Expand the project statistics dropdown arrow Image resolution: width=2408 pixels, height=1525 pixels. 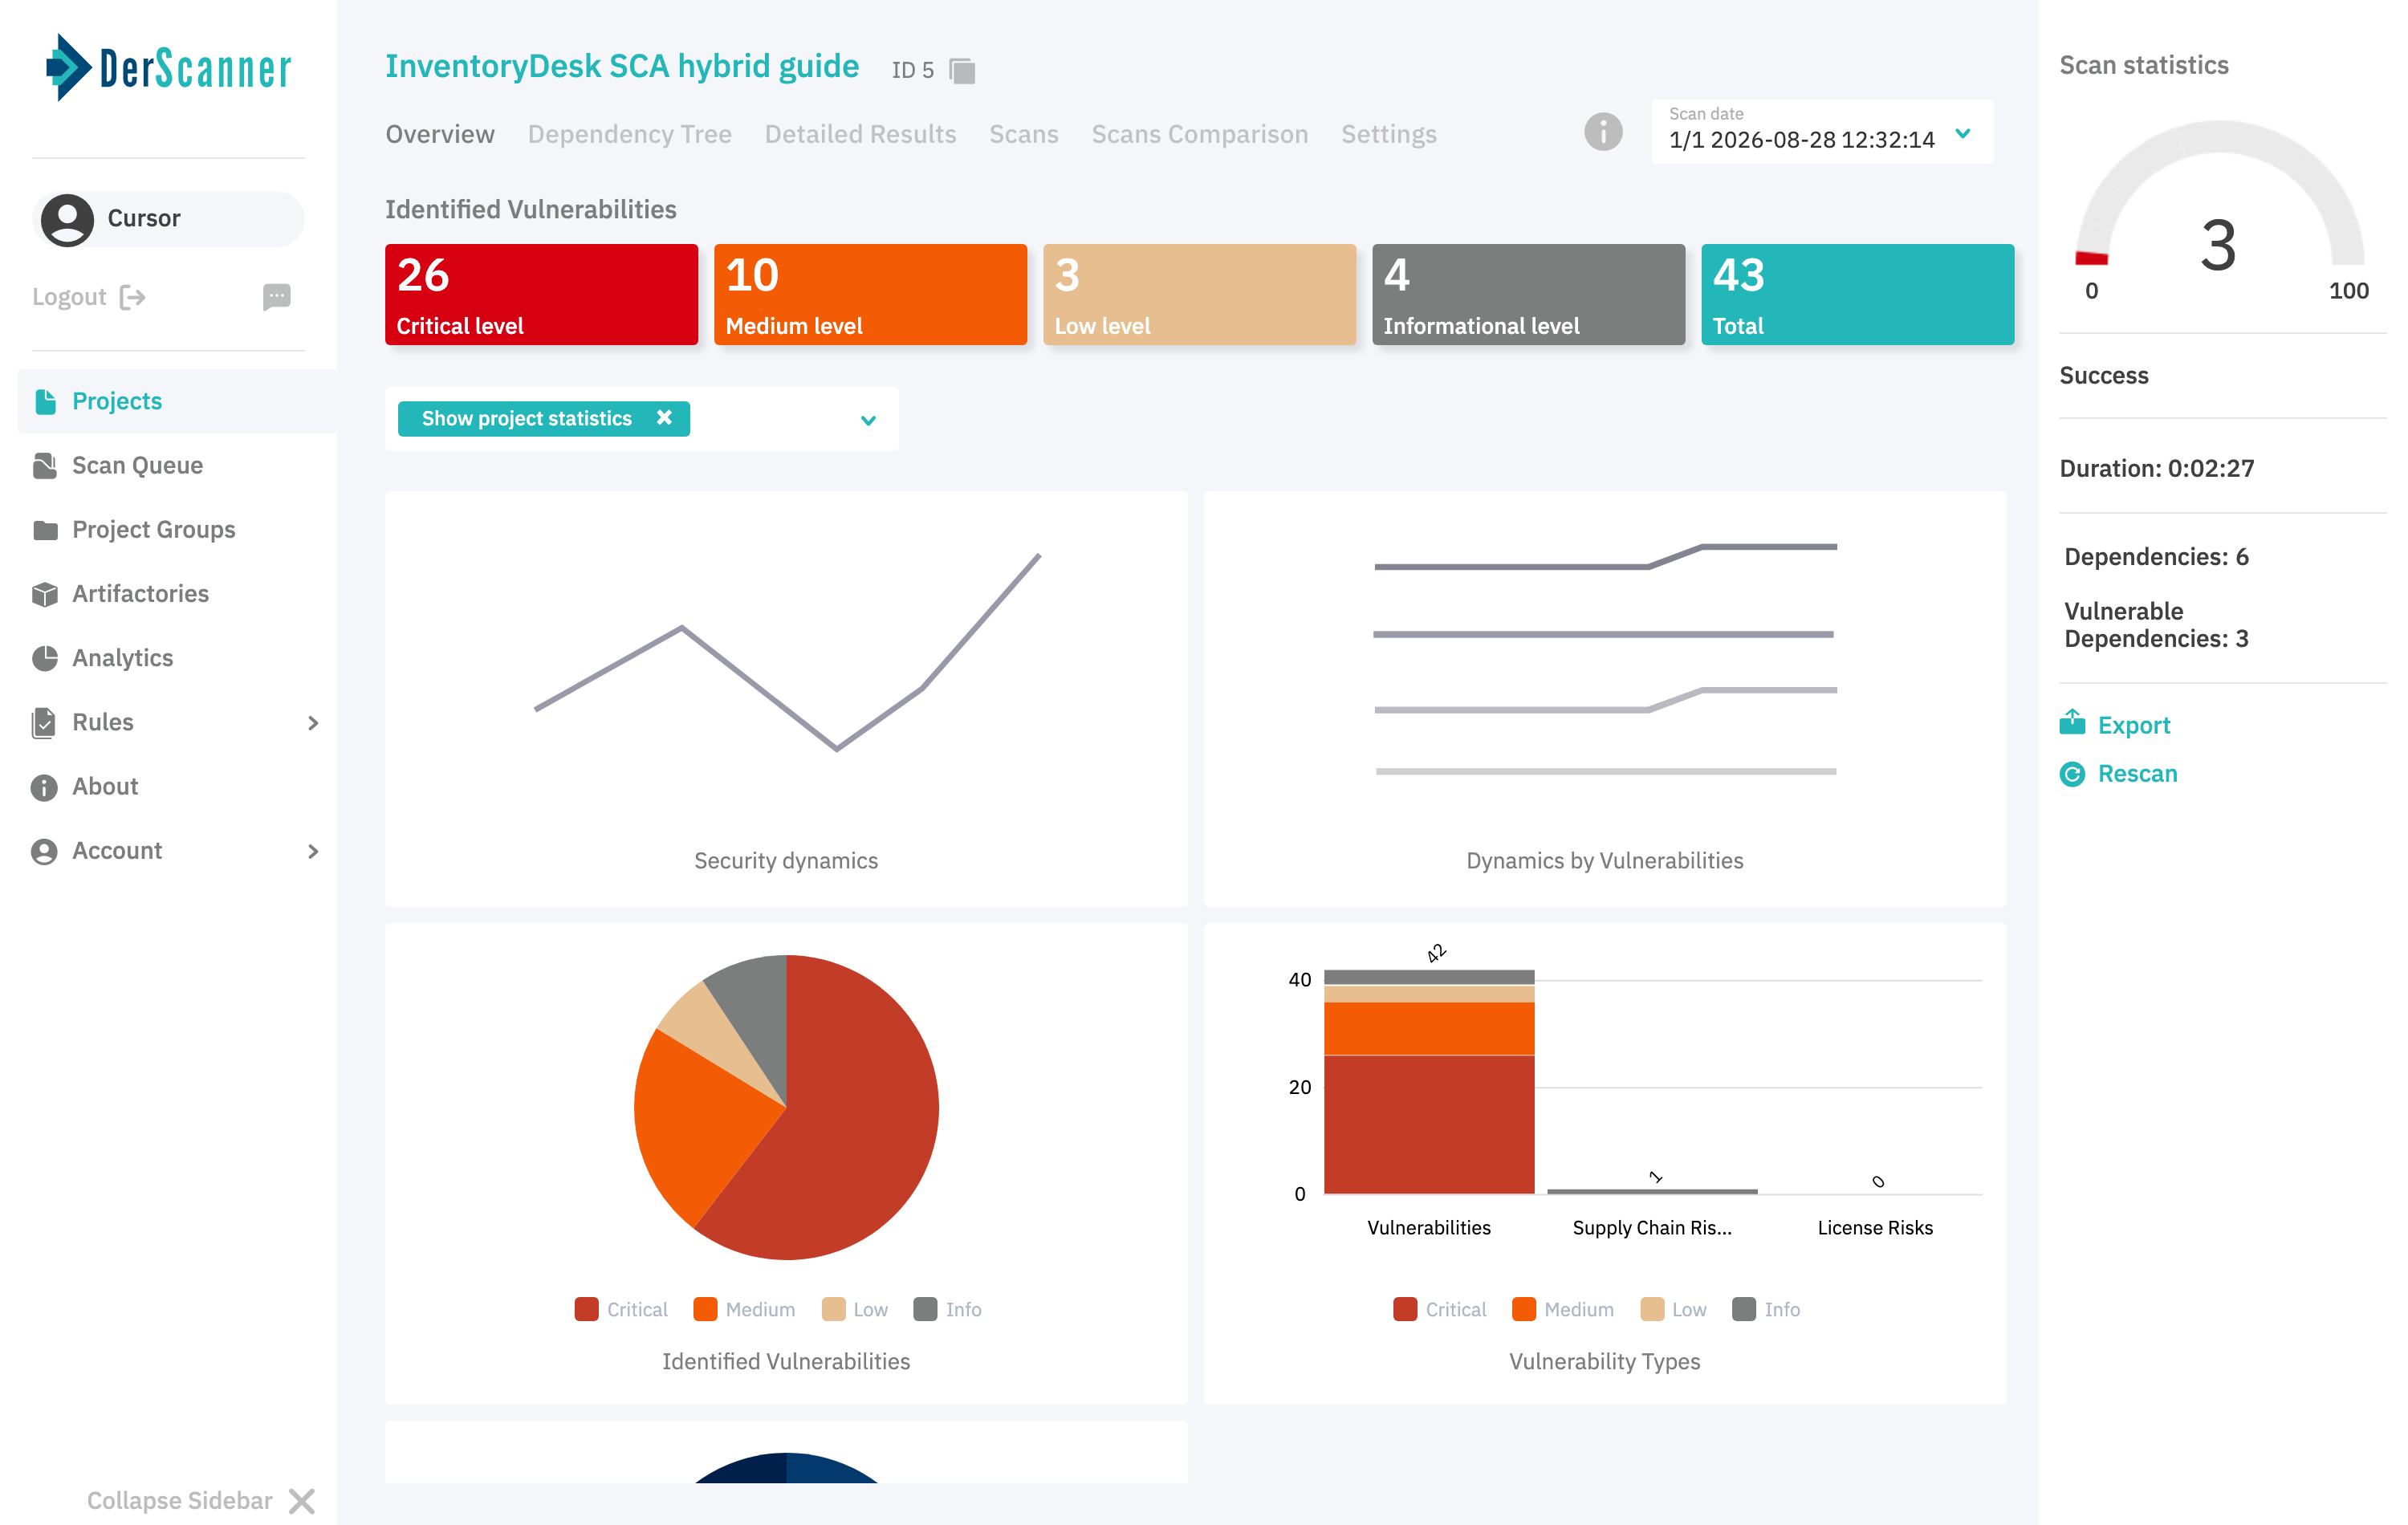click(x=868, y=420)
